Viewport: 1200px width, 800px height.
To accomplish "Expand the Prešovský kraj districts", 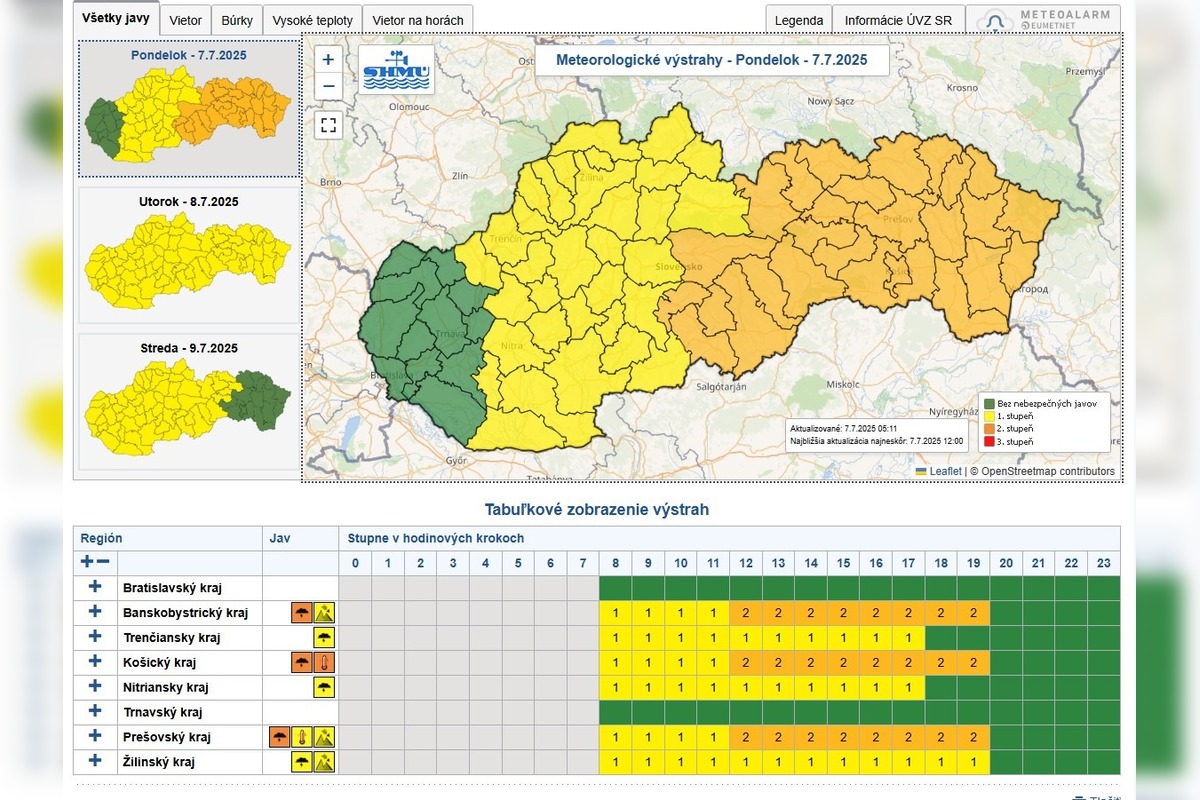I will coord(95,737).
